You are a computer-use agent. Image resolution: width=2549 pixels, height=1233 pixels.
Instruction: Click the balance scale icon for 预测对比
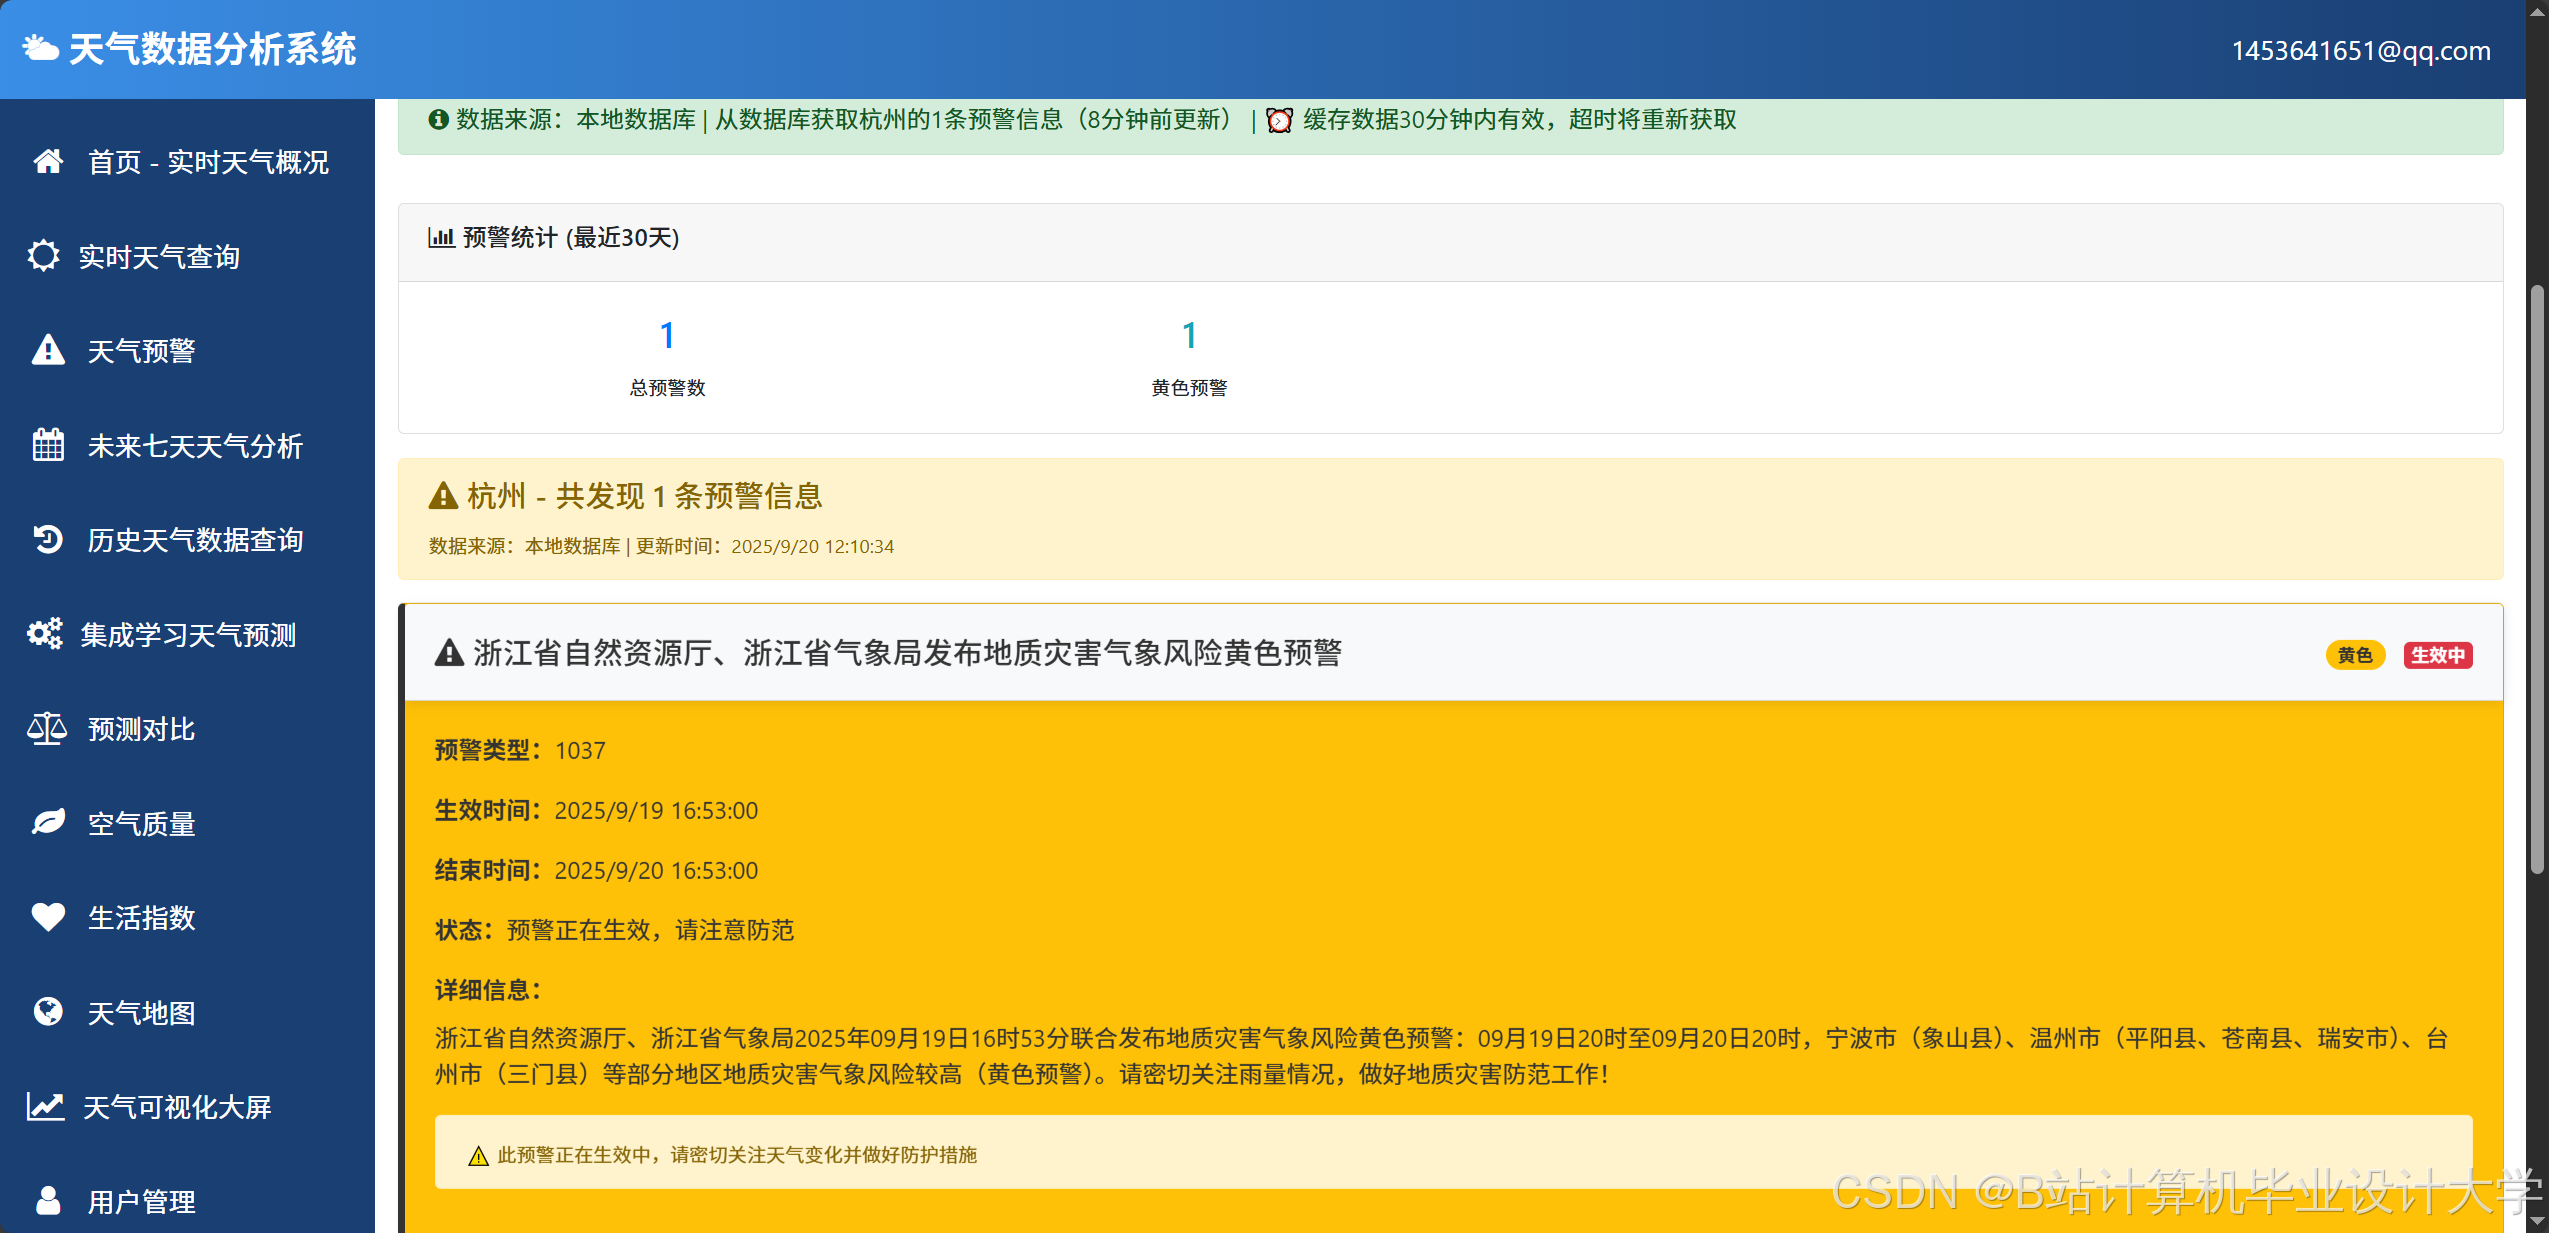[x=47, y=729]
